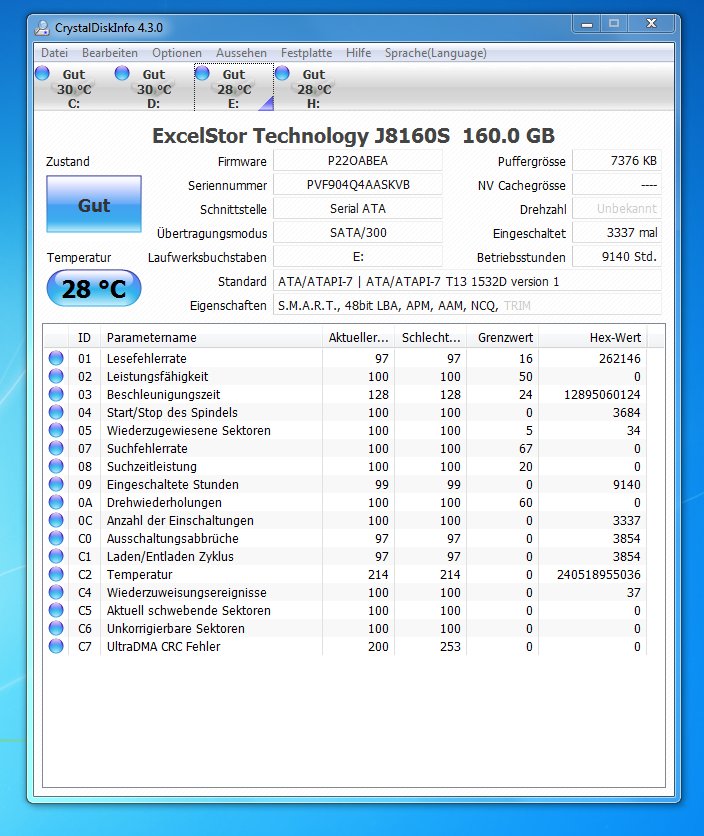704x836 pixels.
Task: Click status orb for Leistungsfähigkeit row
Action: (56, 376)
